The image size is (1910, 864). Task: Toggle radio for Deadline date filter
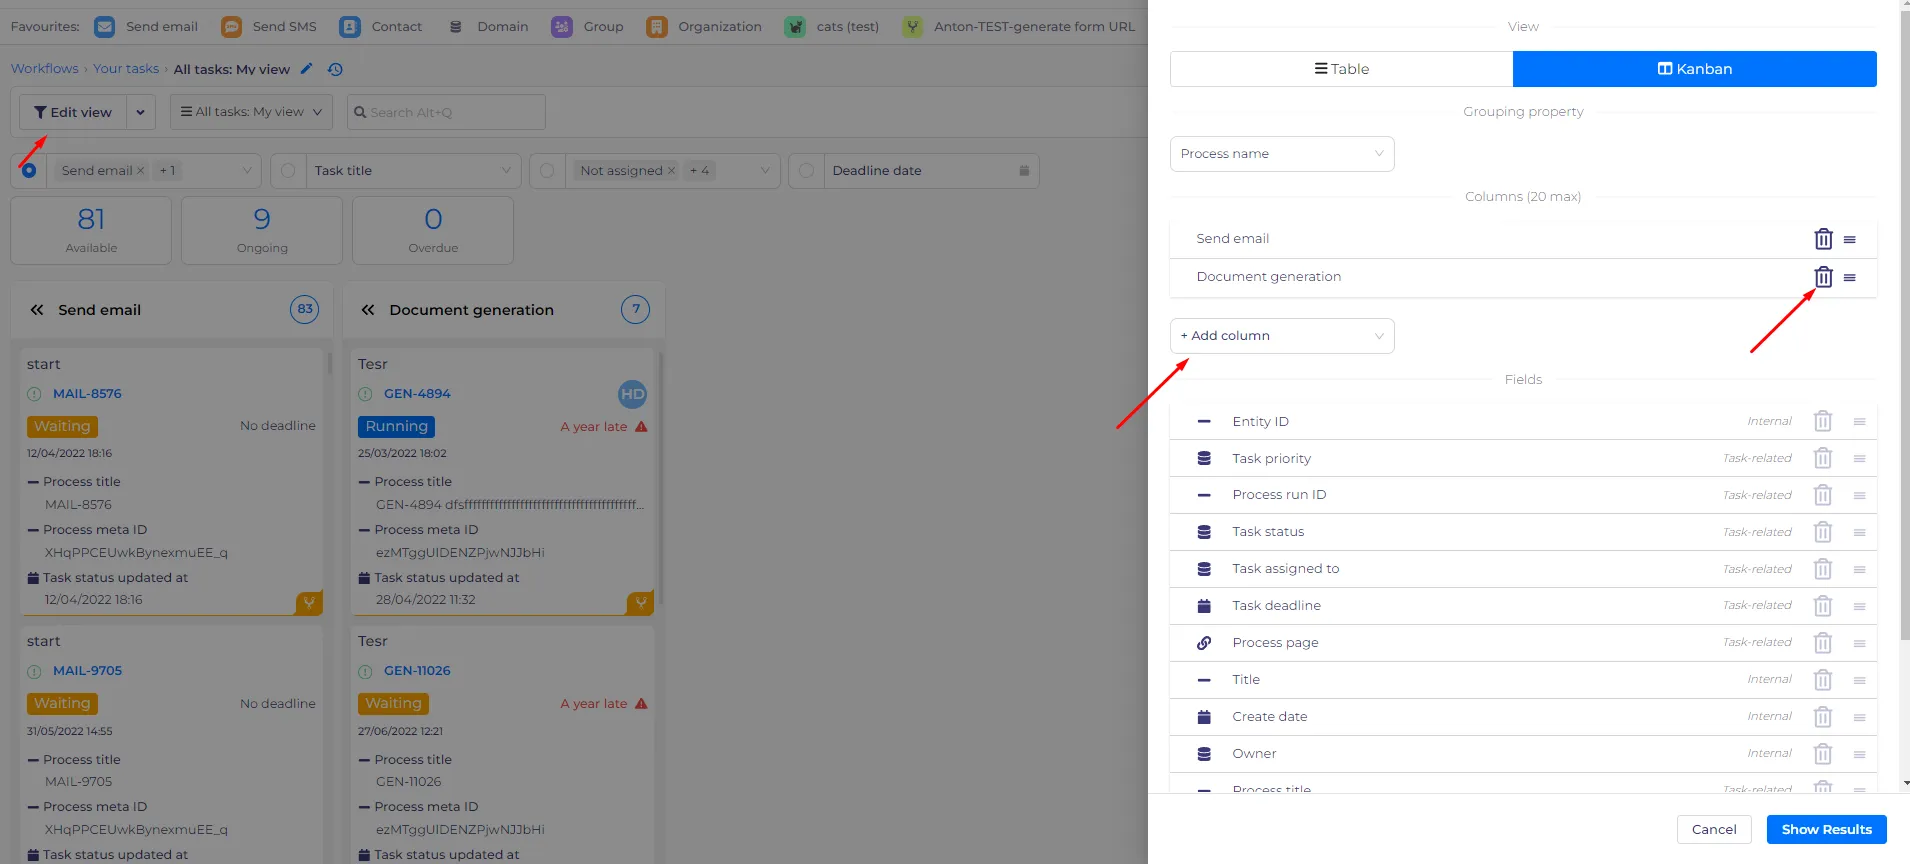[806, 171]
